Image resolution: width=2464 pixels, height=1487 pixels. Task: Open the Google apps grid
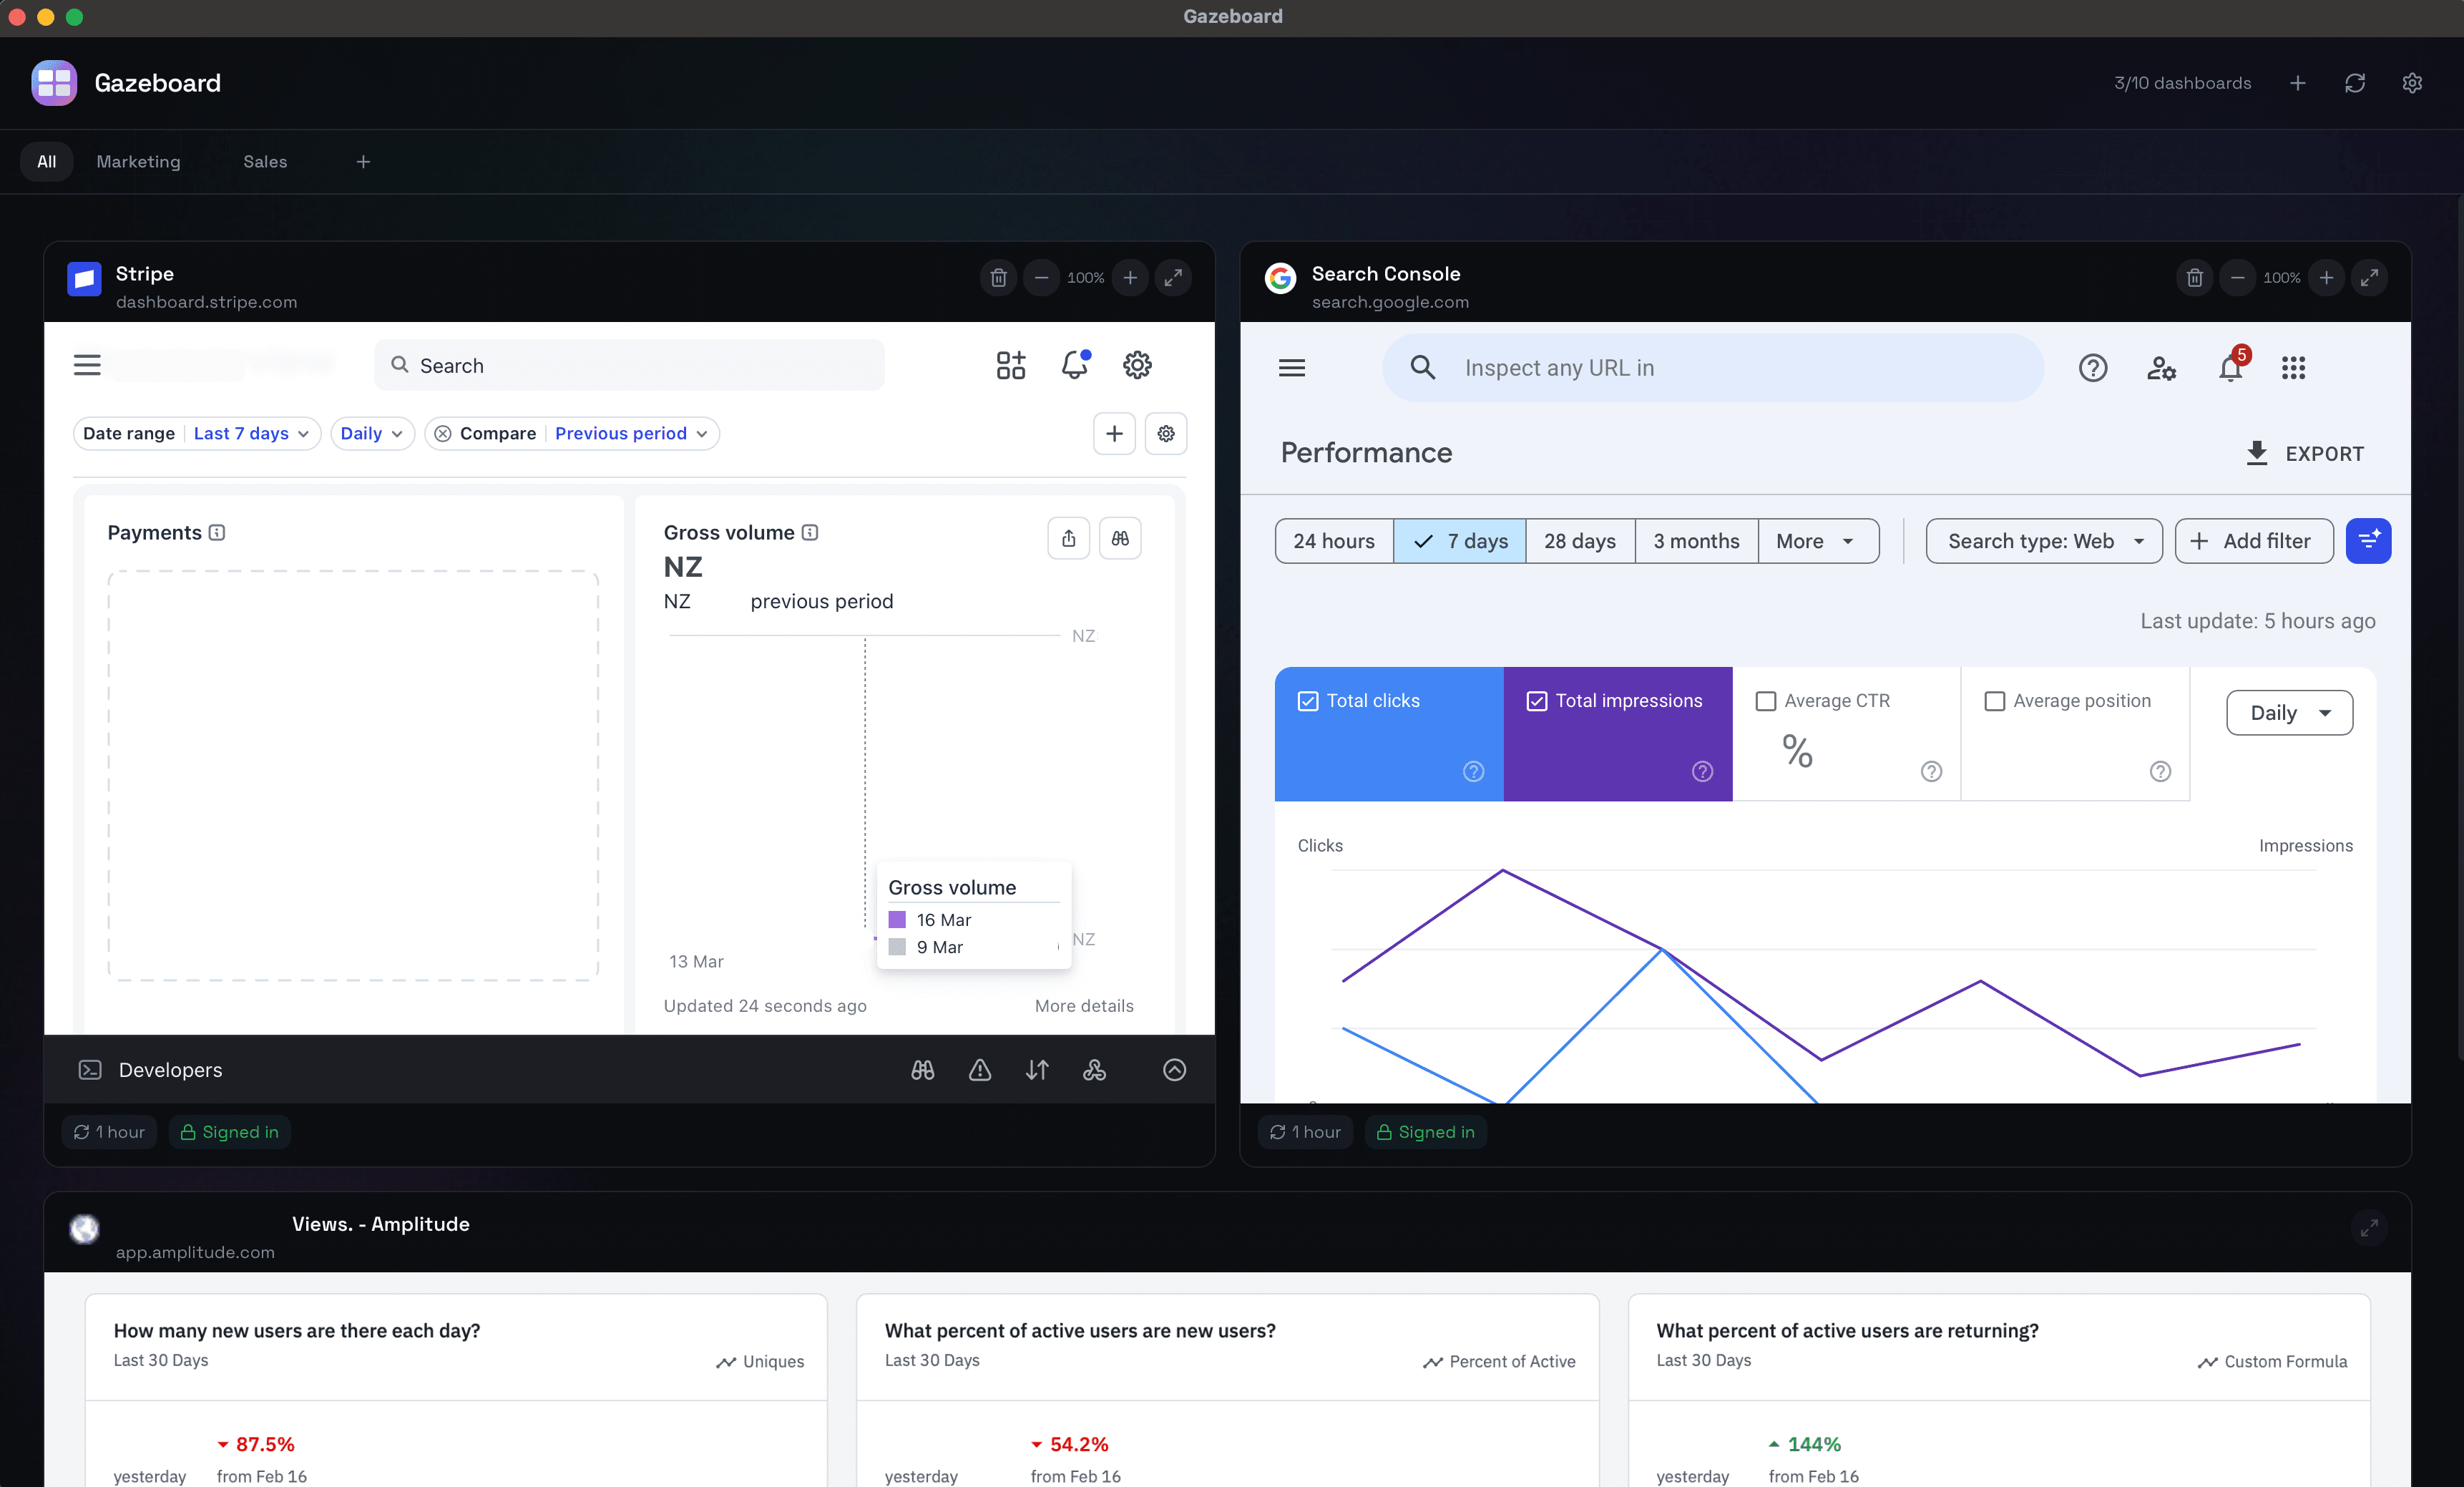(x=2293, y=368)
